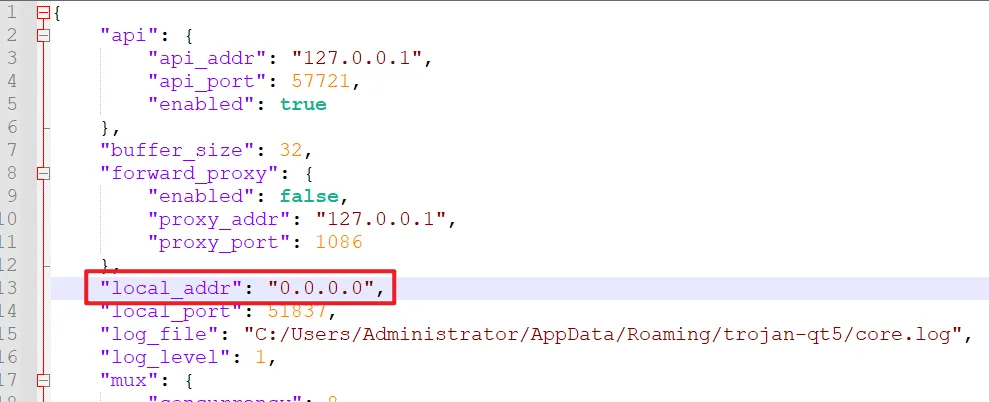Collapse the "forward_proxy" block fold marker

42,173
